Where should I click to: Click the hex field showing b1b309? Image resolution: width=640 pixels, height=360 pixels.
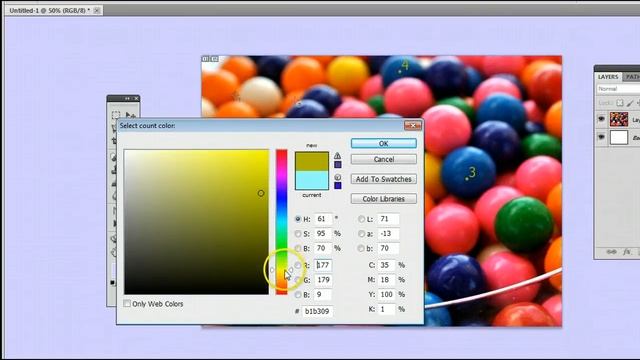318,311
